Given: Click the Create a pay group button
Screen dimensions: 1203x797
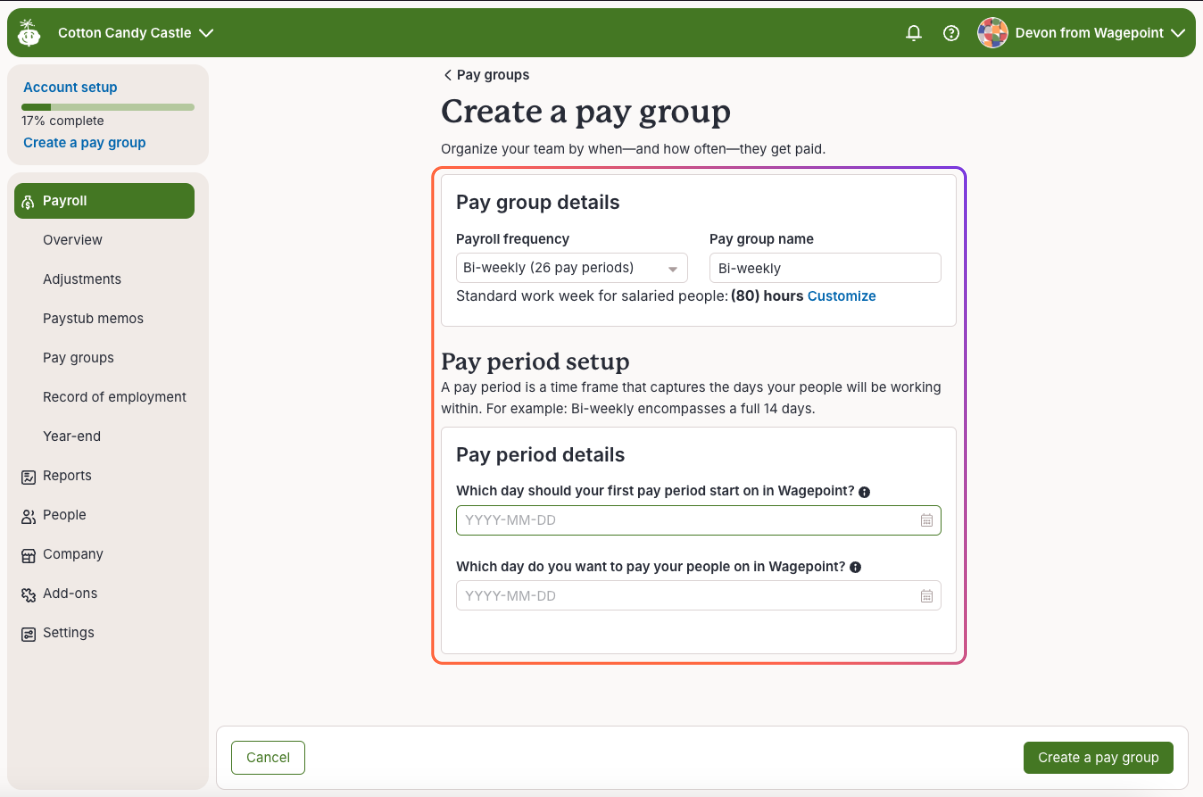Looking at the screenshot, I should 1097,758.
